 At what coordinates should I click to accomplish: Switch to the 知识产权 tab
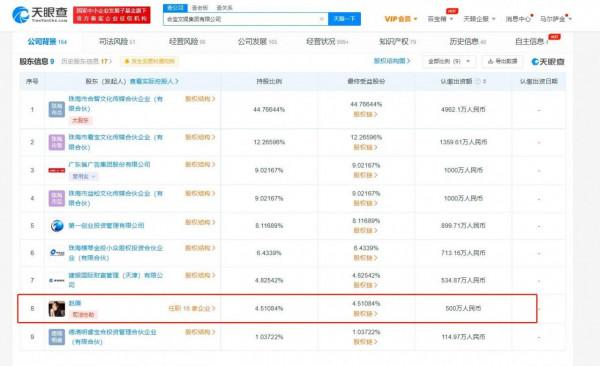[x=397, y=42]
